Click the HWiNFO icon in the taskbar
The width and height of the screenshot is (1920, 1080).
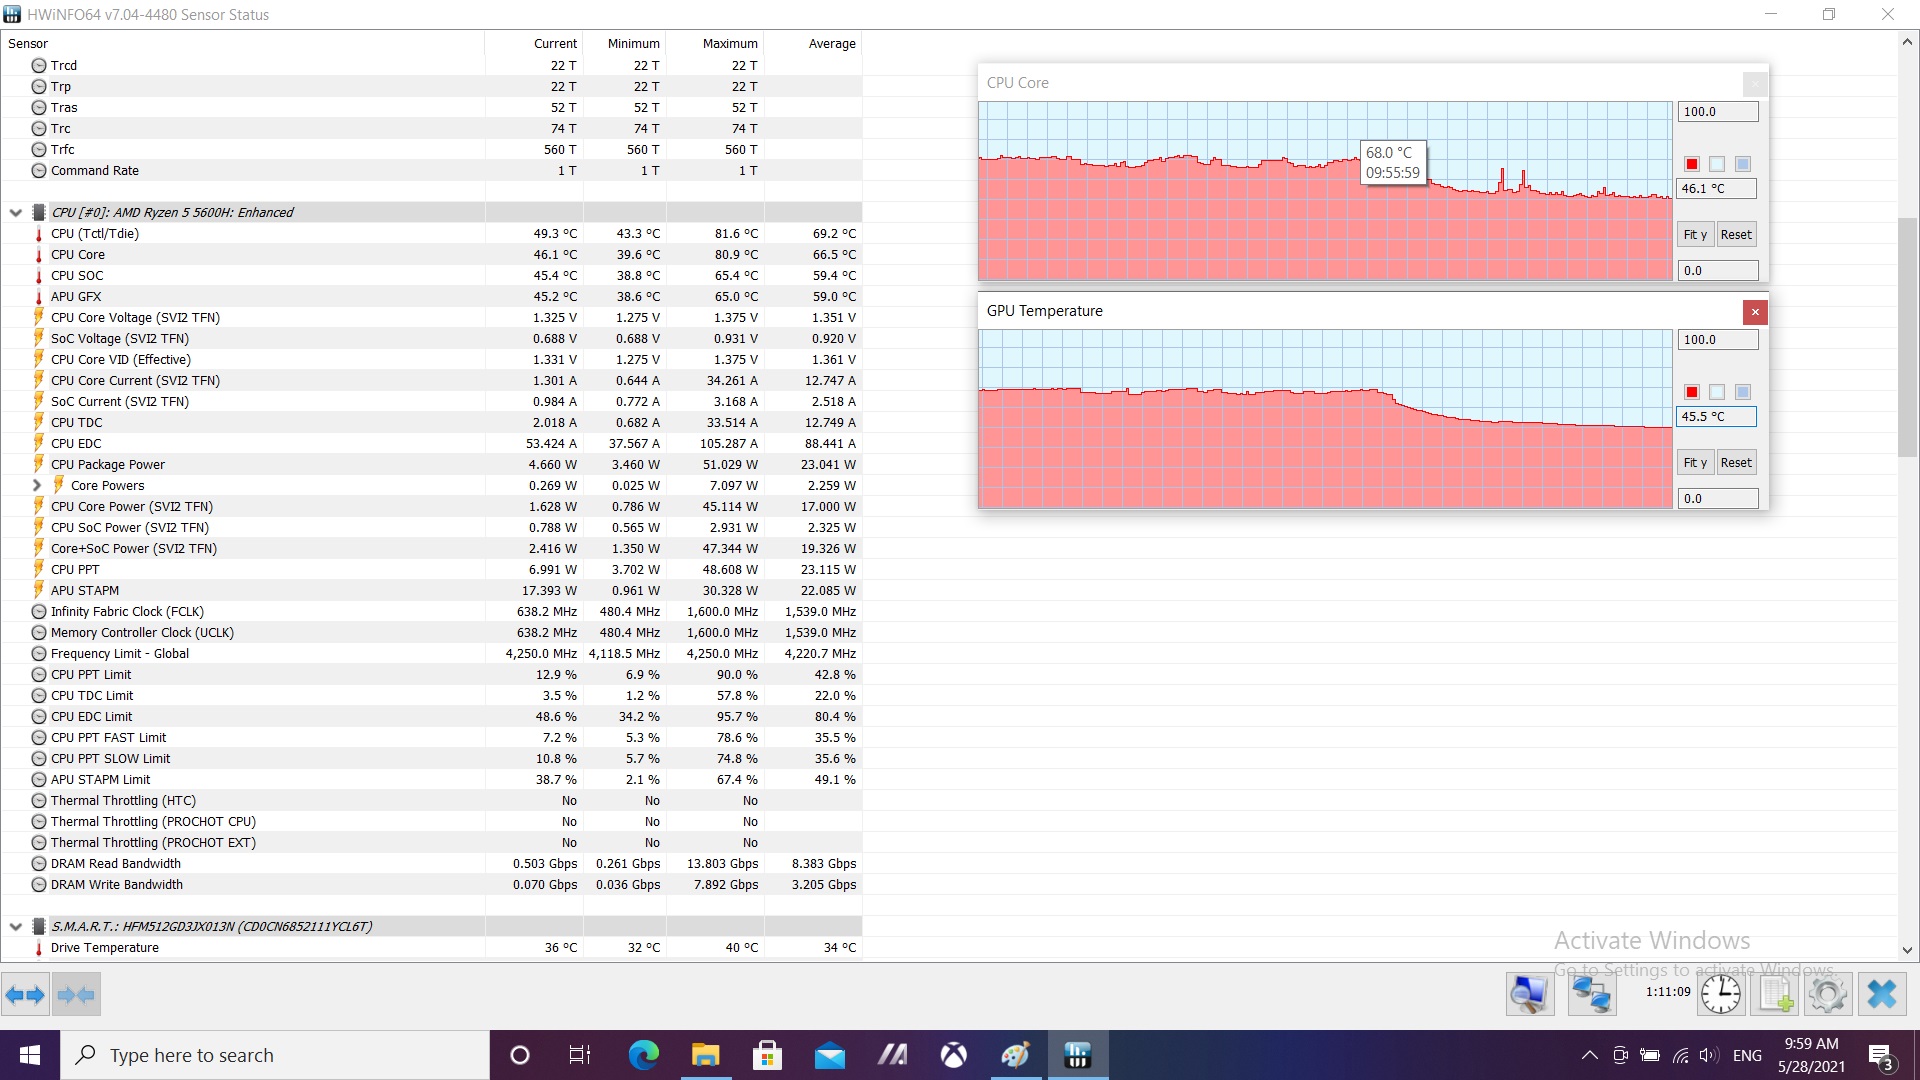tap(1077, 1055)
